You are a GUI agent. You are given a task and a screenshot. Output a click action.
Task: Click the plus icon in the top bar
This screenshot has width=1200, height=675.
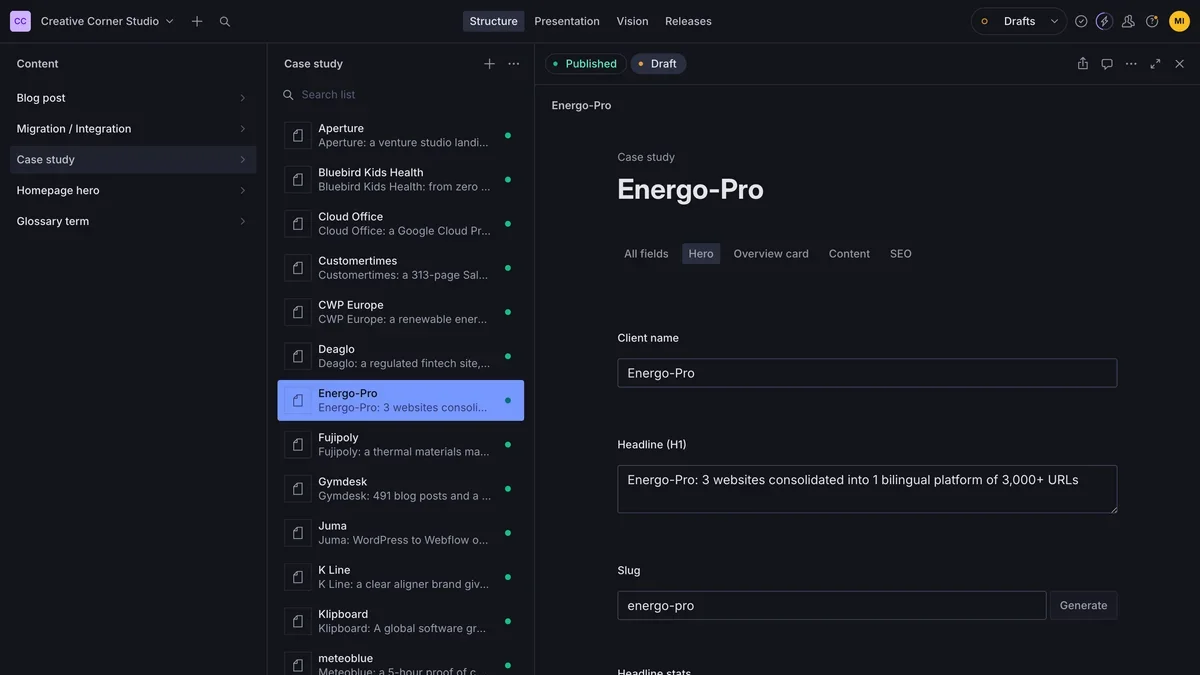pyautogui.click(x=197, y=21)
